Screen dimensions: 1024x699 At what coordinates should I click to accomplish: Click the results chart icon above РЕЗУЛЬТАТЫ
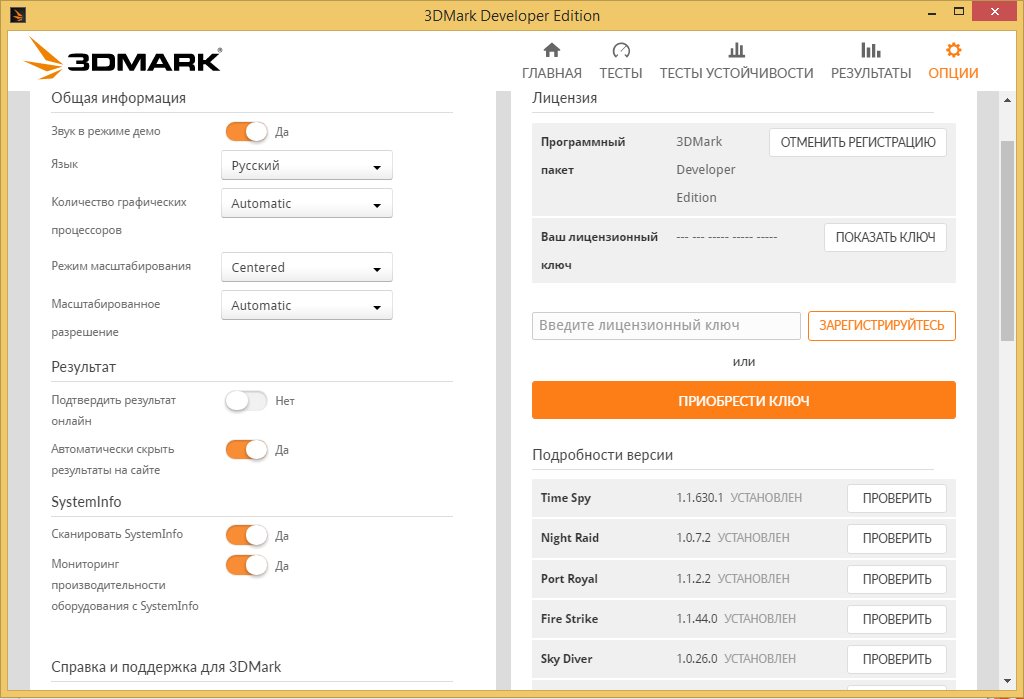(871, 50)
